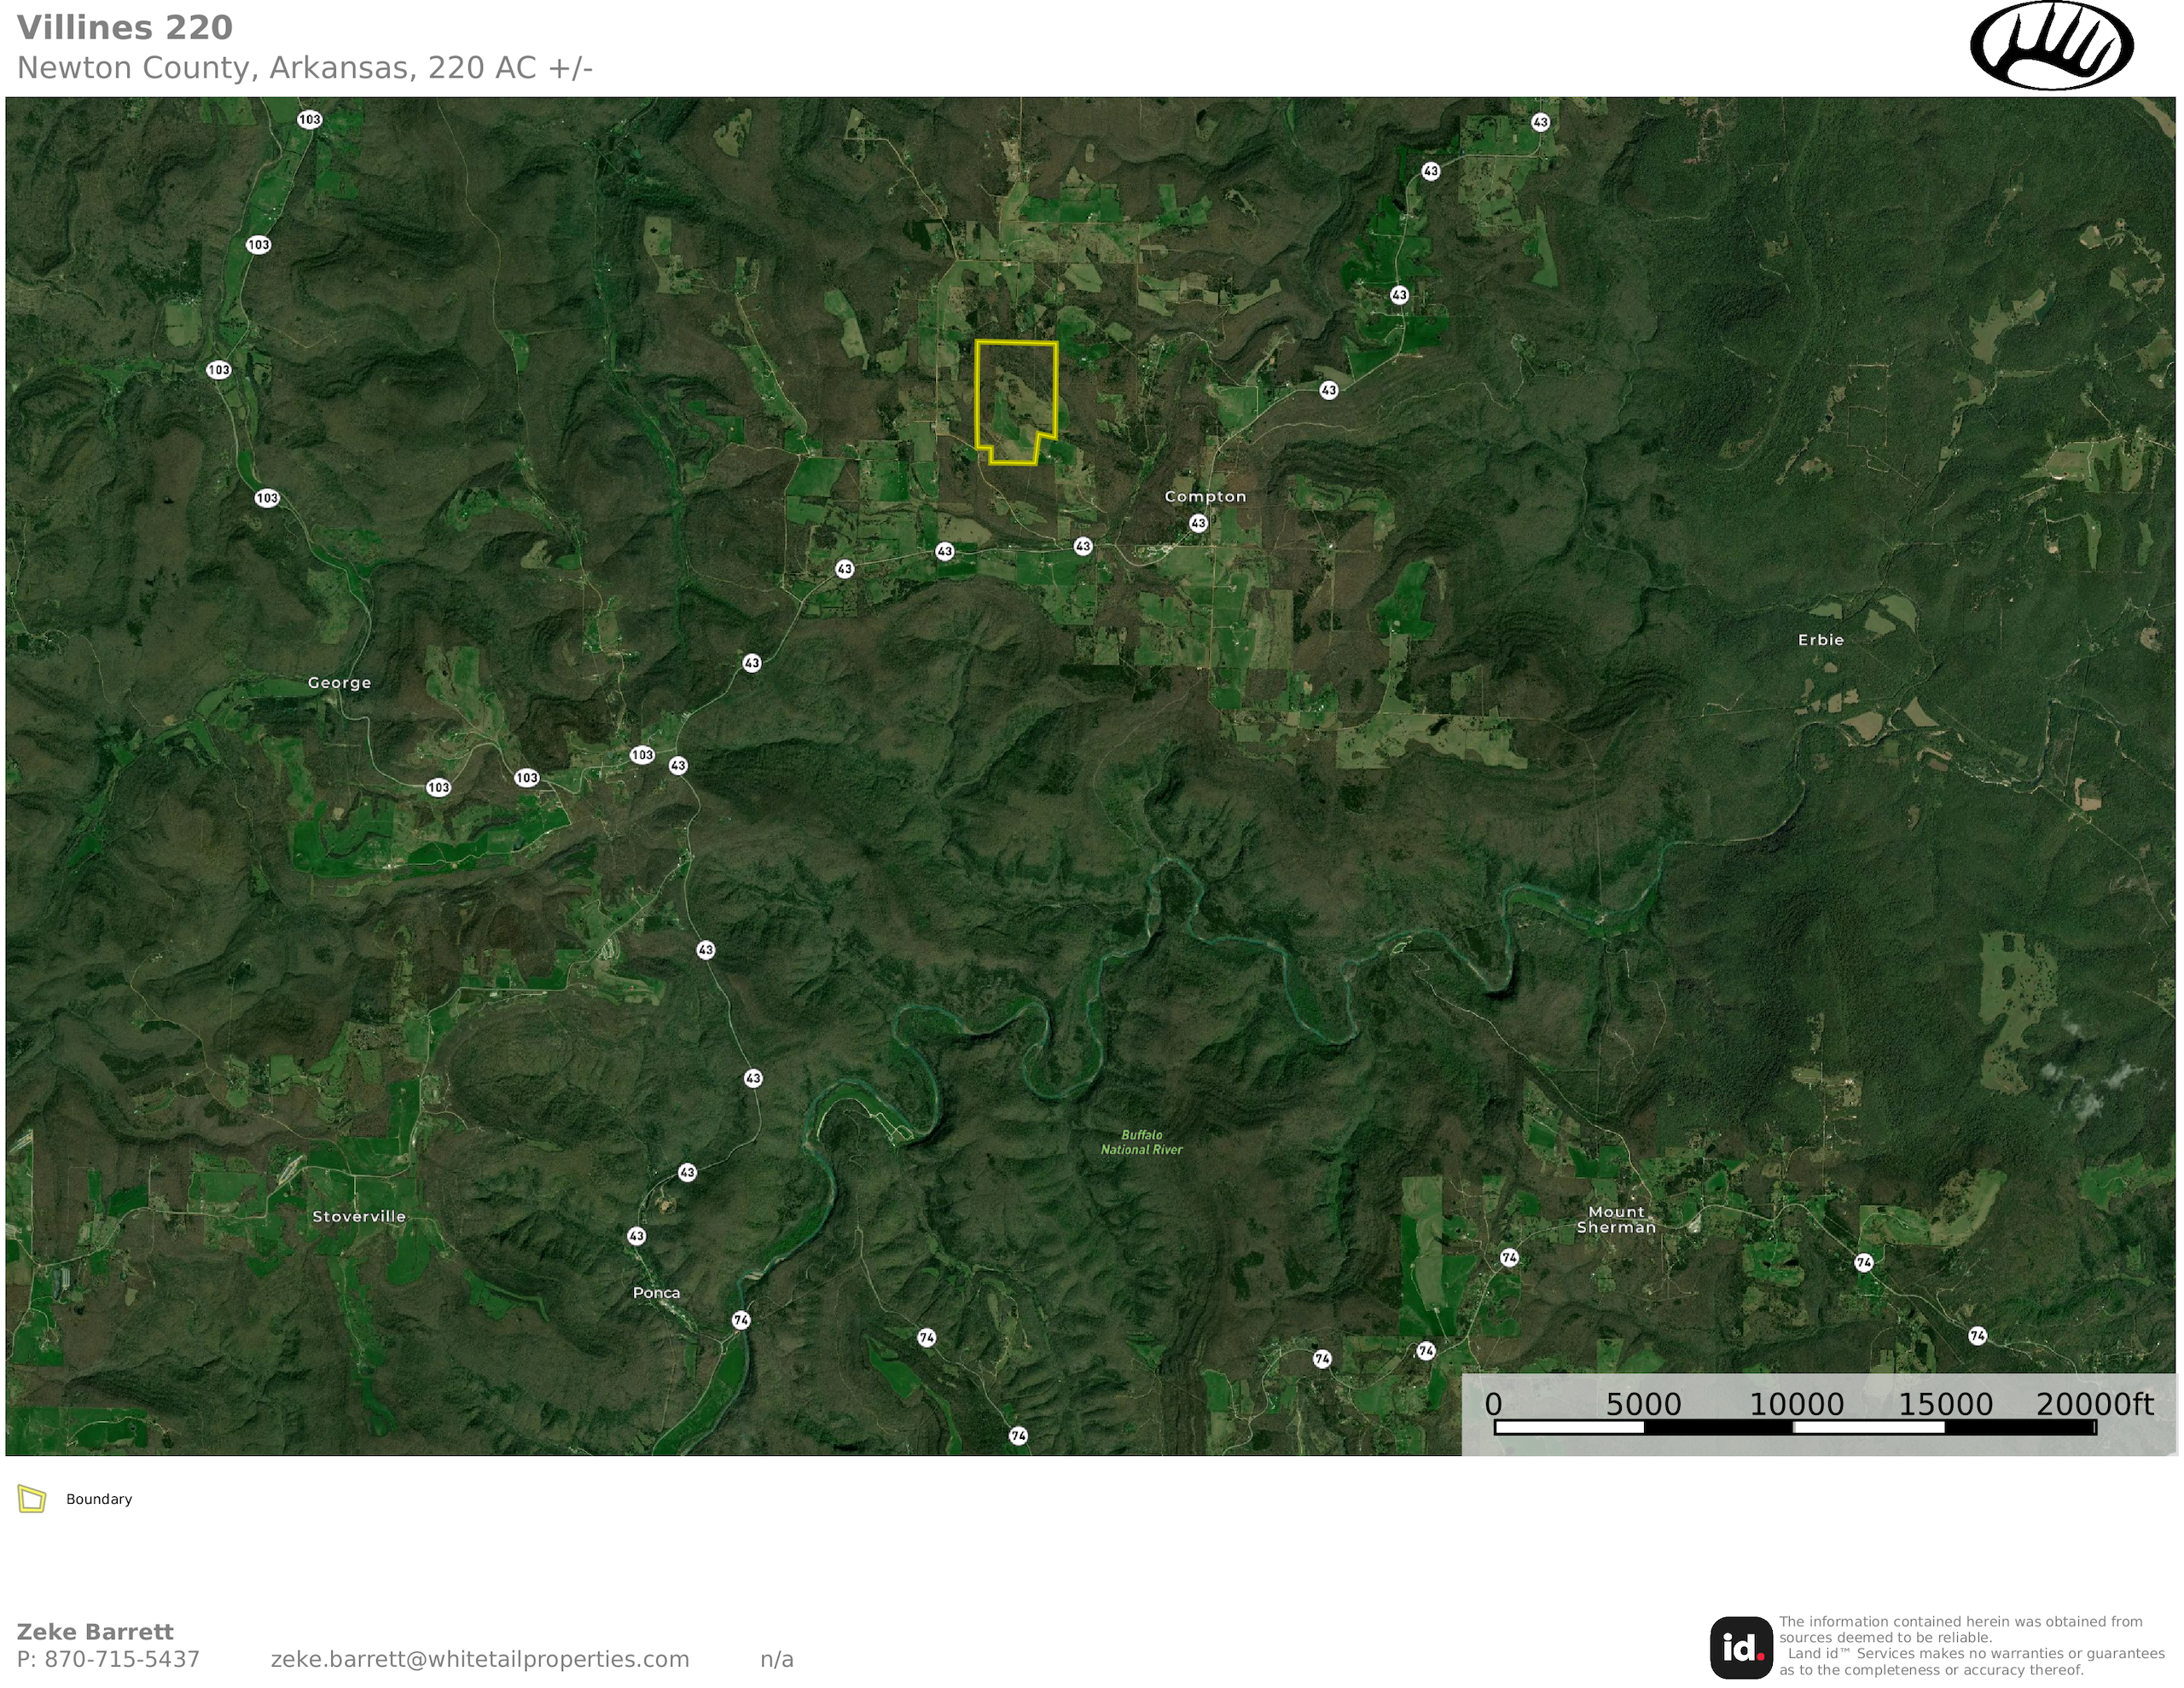
Task: Click the Land id logo icon
Action: [1740, 1647]
